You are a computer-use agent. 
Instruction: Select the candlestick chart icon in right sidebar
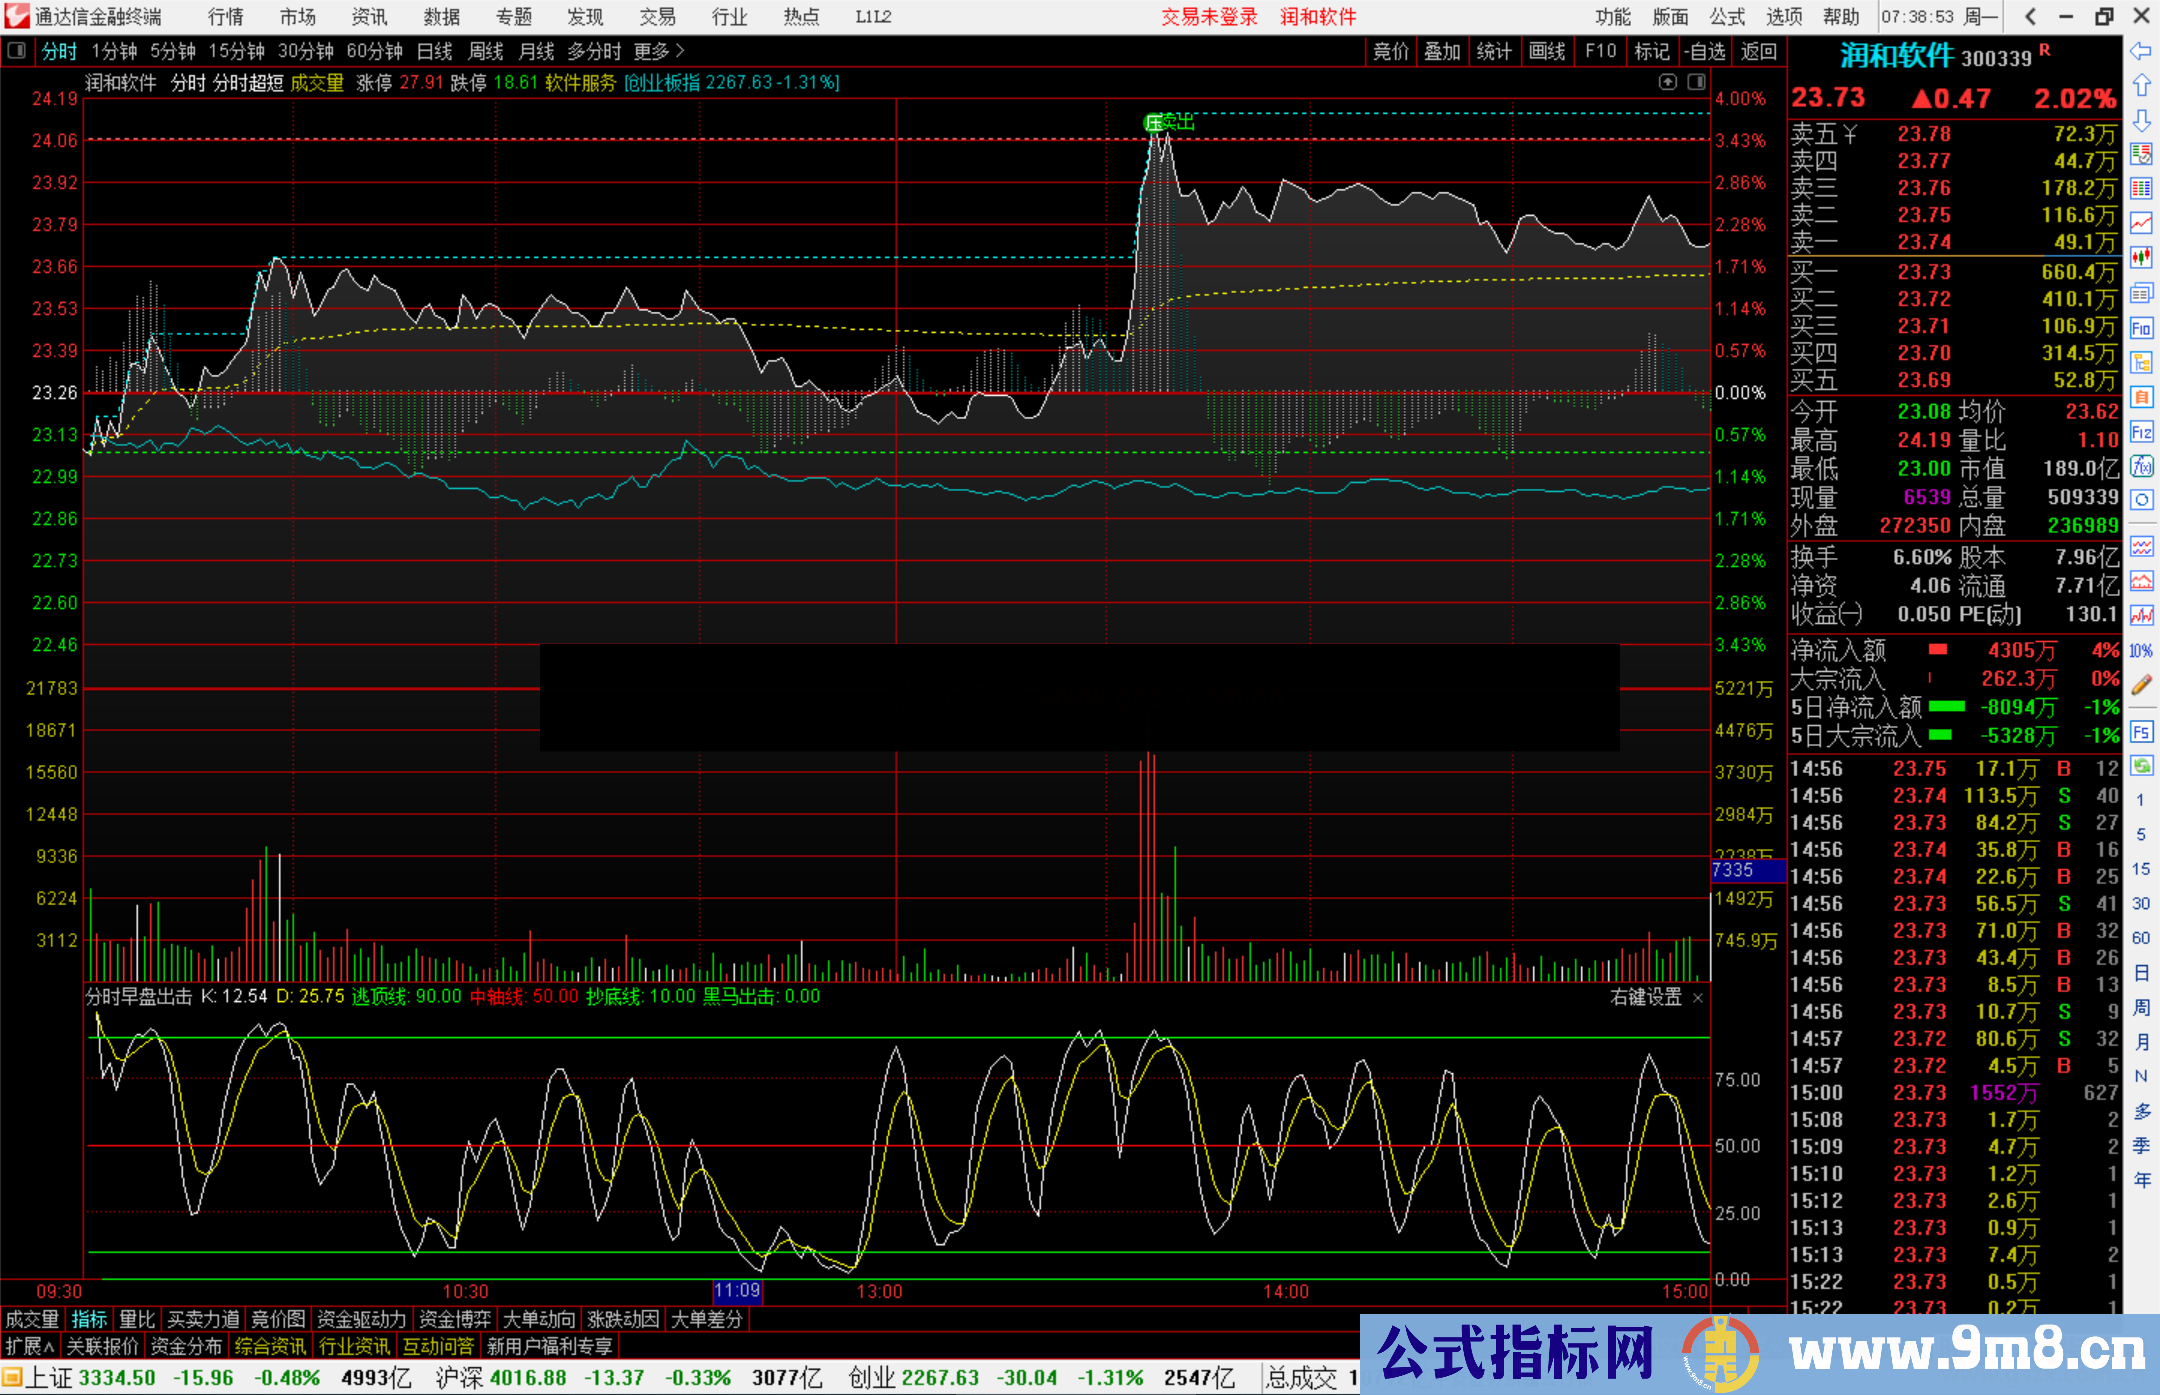click(2141, 258)
